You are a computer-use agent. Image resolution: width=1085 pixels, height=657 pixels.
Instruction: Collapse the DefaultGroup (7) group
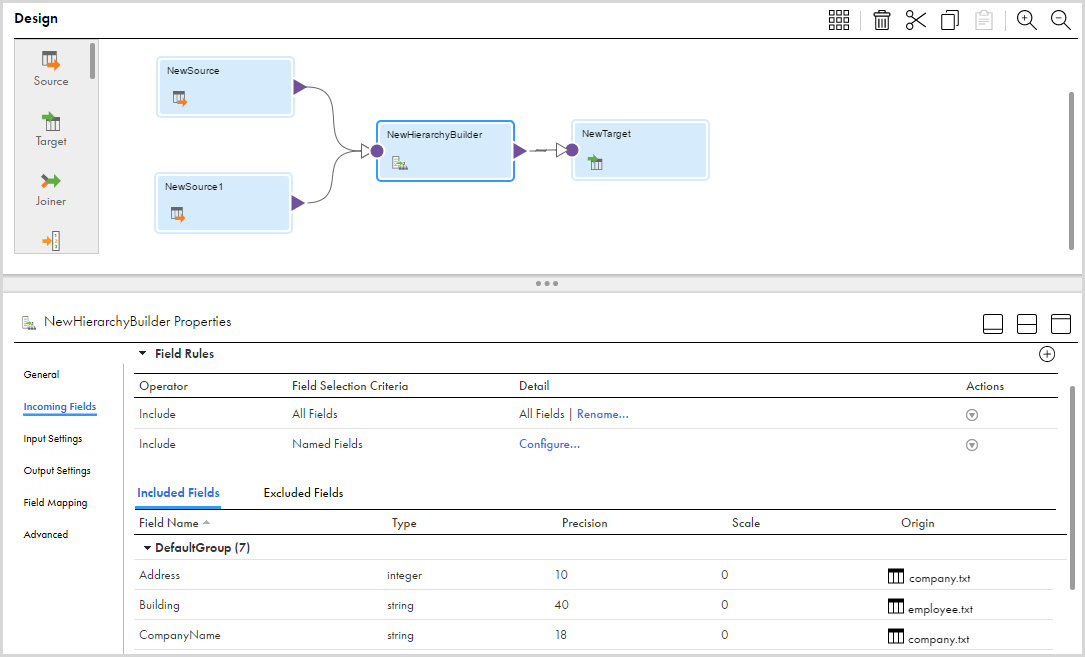147,548
